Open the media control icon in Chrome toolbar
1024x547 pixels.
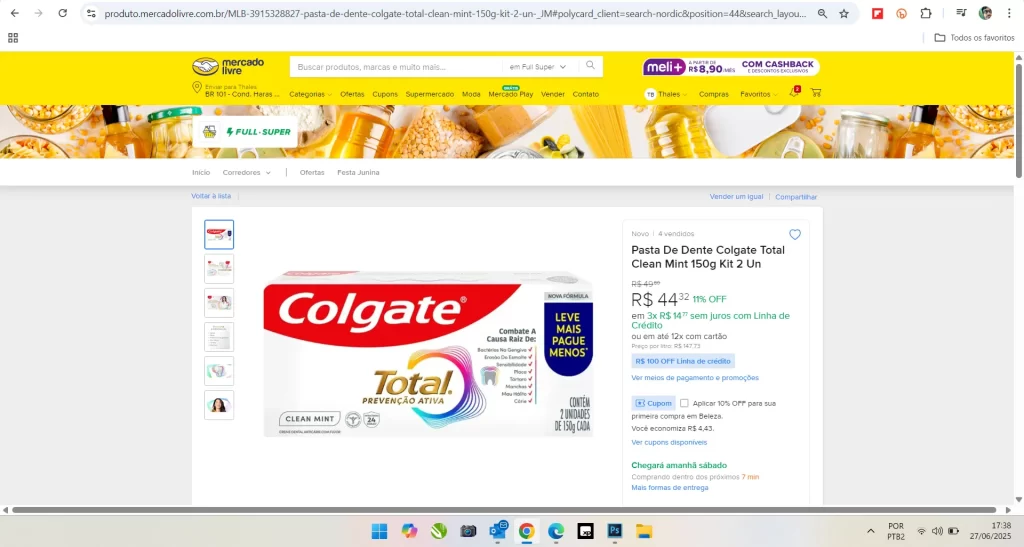tap(961, 13)
